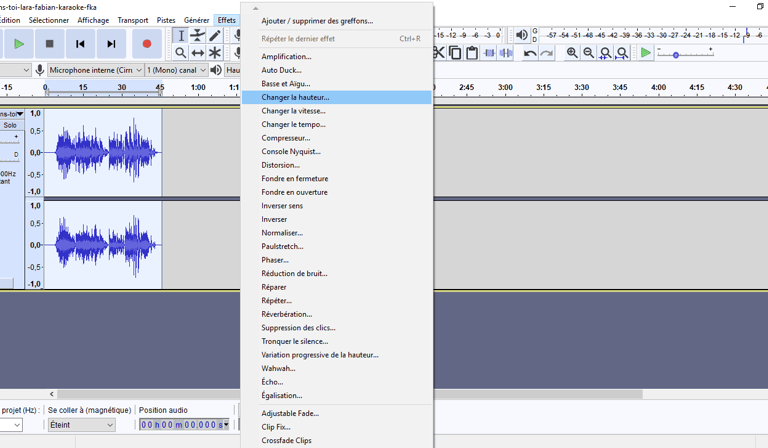Open the track name dropdown menu
768x448 pixels.
tap(12, 114)
